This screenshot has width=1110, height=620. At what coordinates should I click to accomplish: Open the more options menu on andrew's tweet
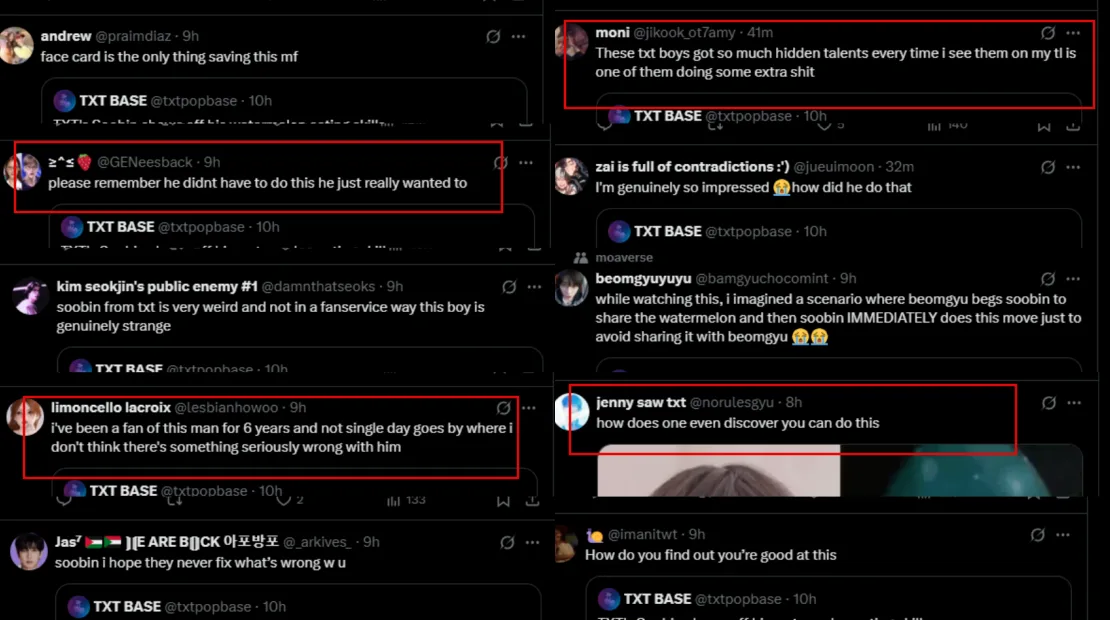pyautogui.click(x=518, y=37)
